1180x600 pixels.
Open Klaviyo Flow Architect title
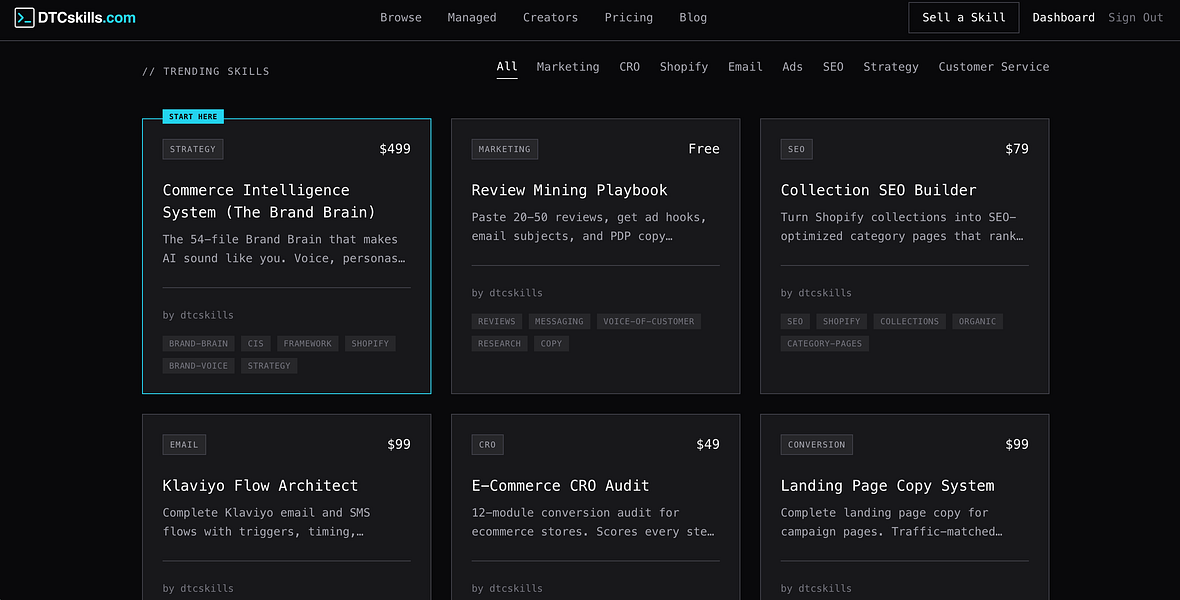coord(260,486)
